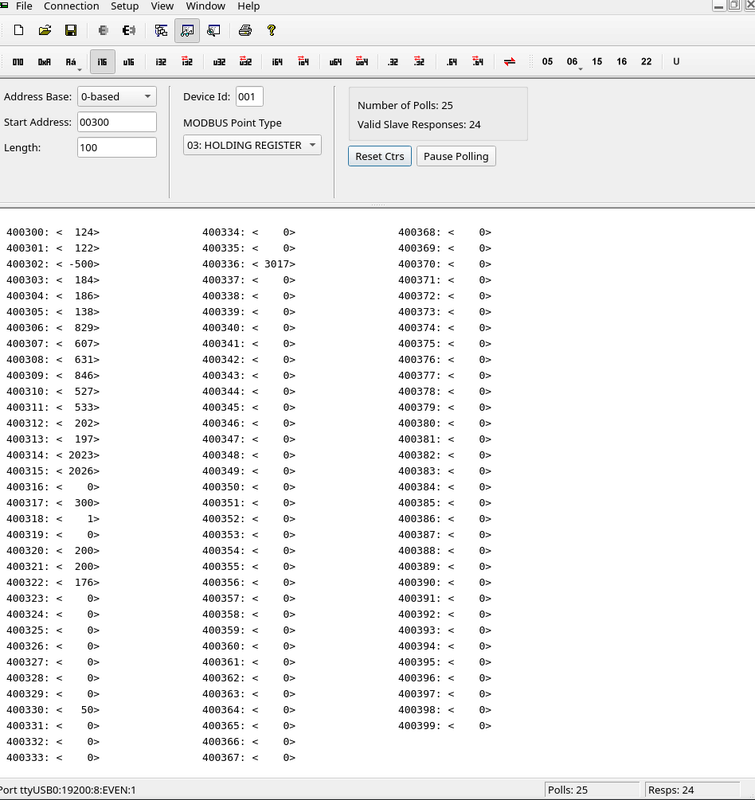Click the Polls: 25 status bar field
This screenshot has width=755, height=800.
pyautogui.click(x=592, y=790)
